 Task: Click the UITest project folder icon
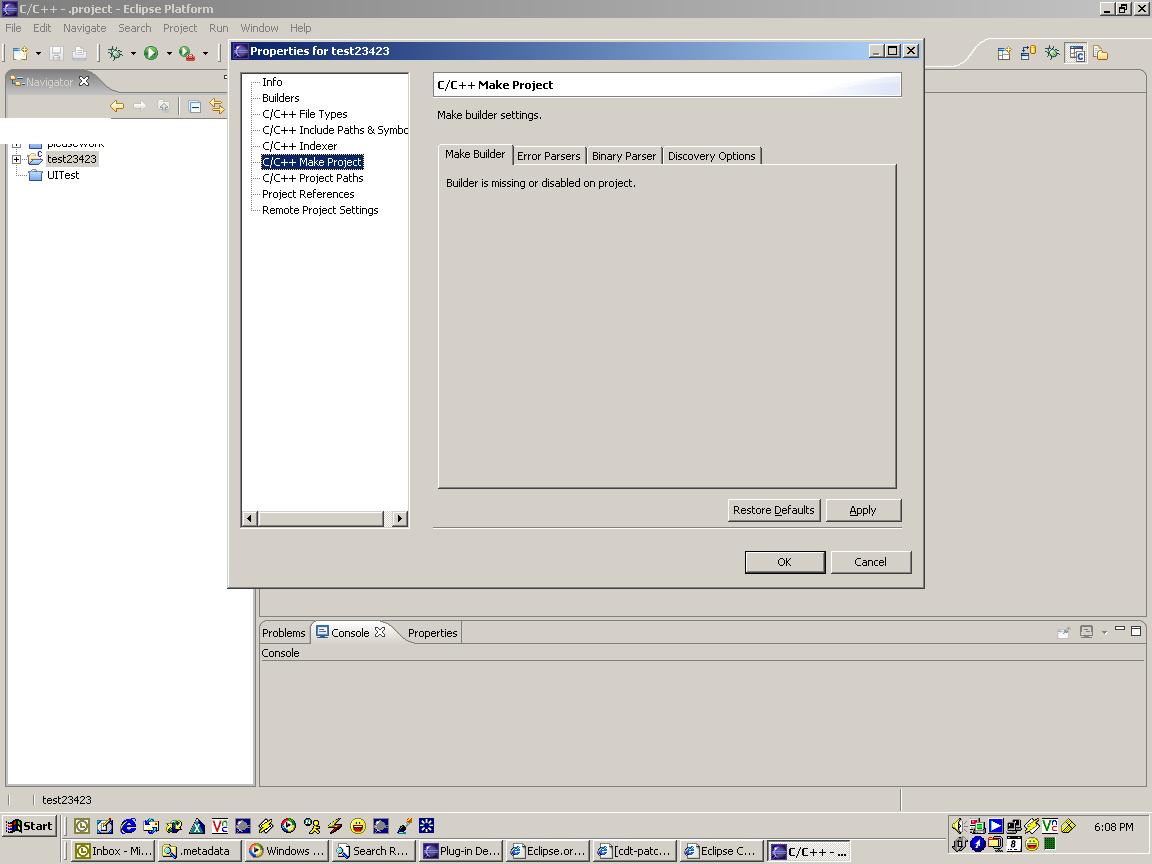point(35,175)
